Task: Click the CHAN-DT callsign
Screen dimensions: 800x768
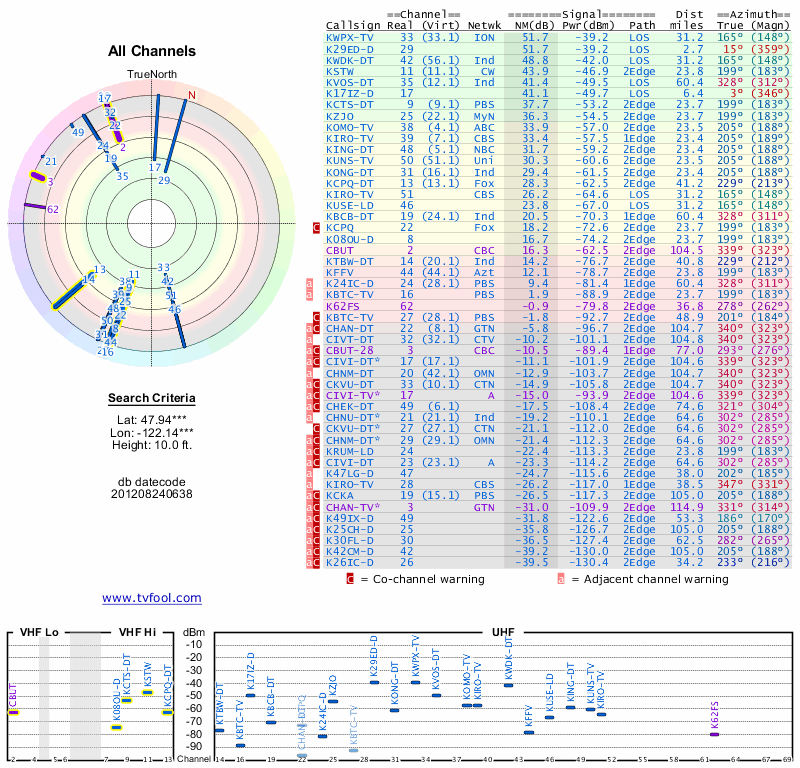Action: point(349,329)
